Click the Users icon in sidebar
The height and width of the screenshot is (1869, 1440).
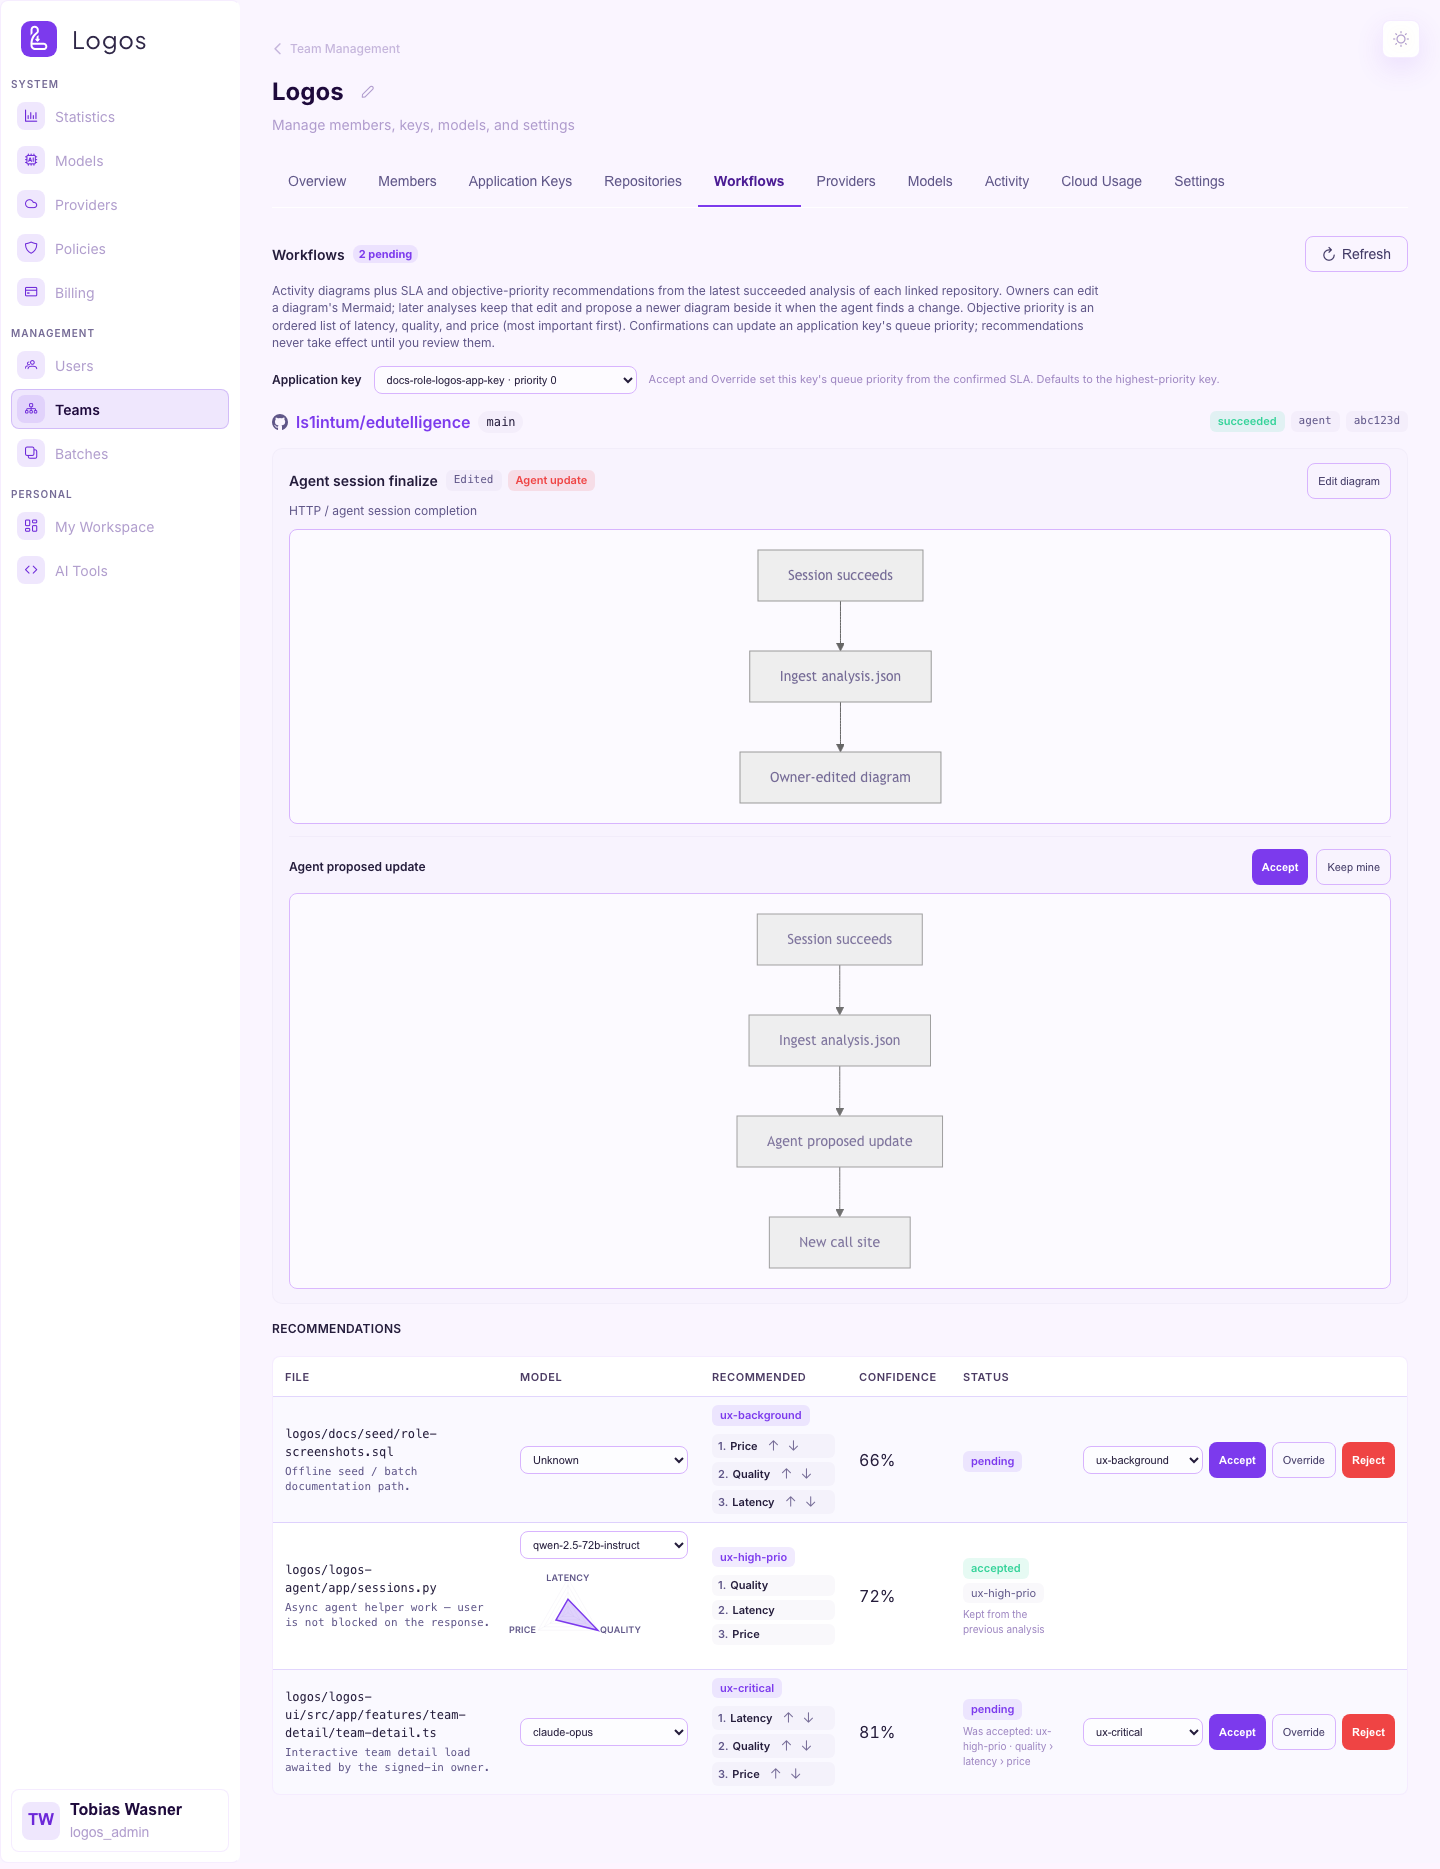click(31, 365)
